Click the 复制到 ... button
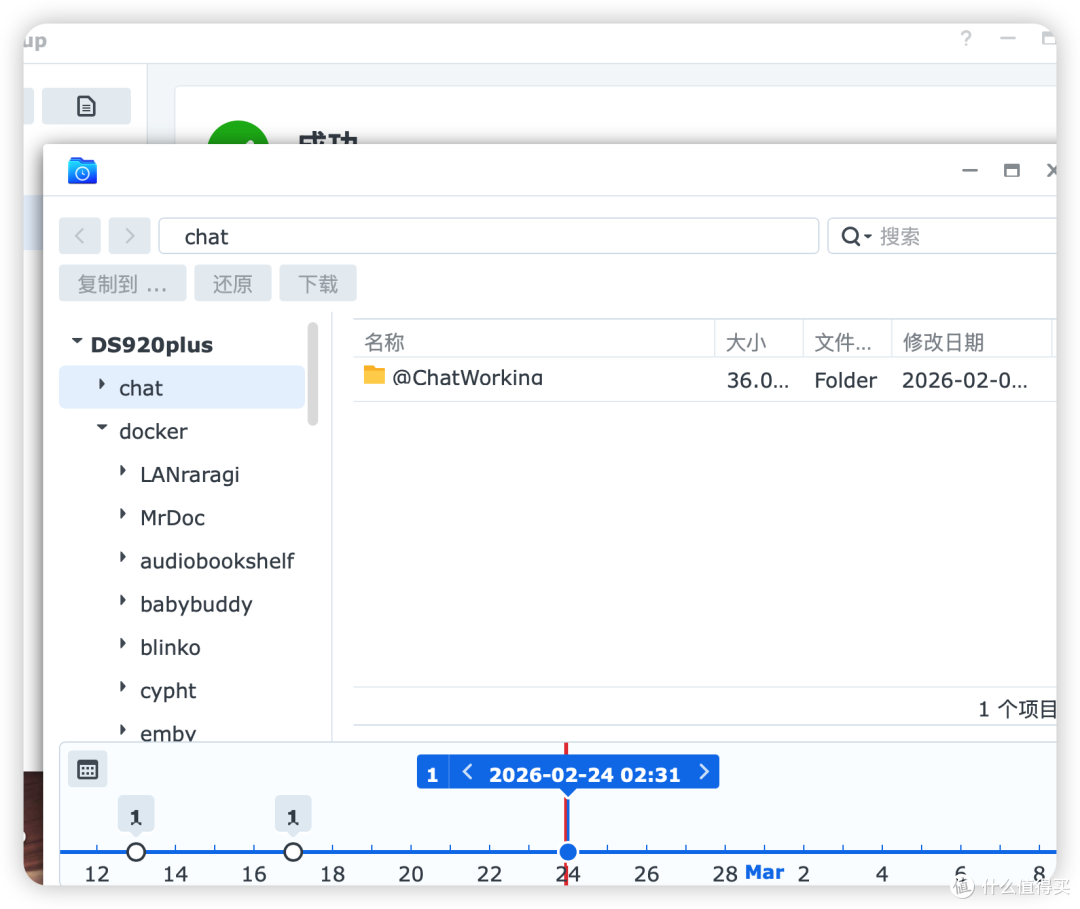 click(x=123, y=283)
